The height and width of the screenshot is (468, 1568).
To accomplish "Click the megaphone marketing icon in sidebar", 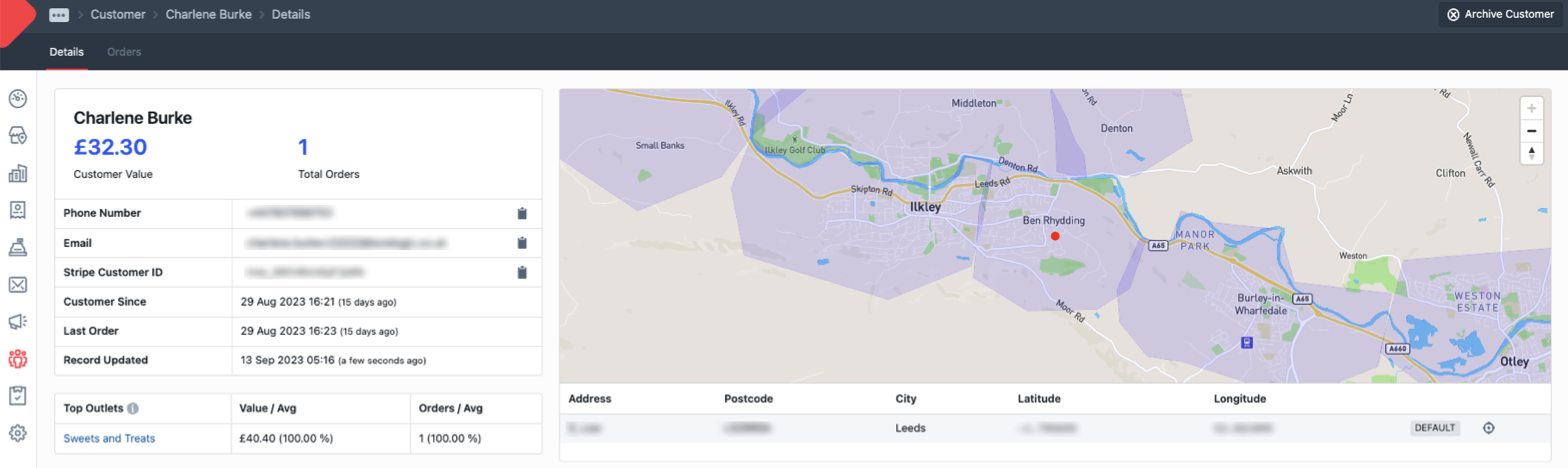I will pyautogui.click(x=18, y=321).
